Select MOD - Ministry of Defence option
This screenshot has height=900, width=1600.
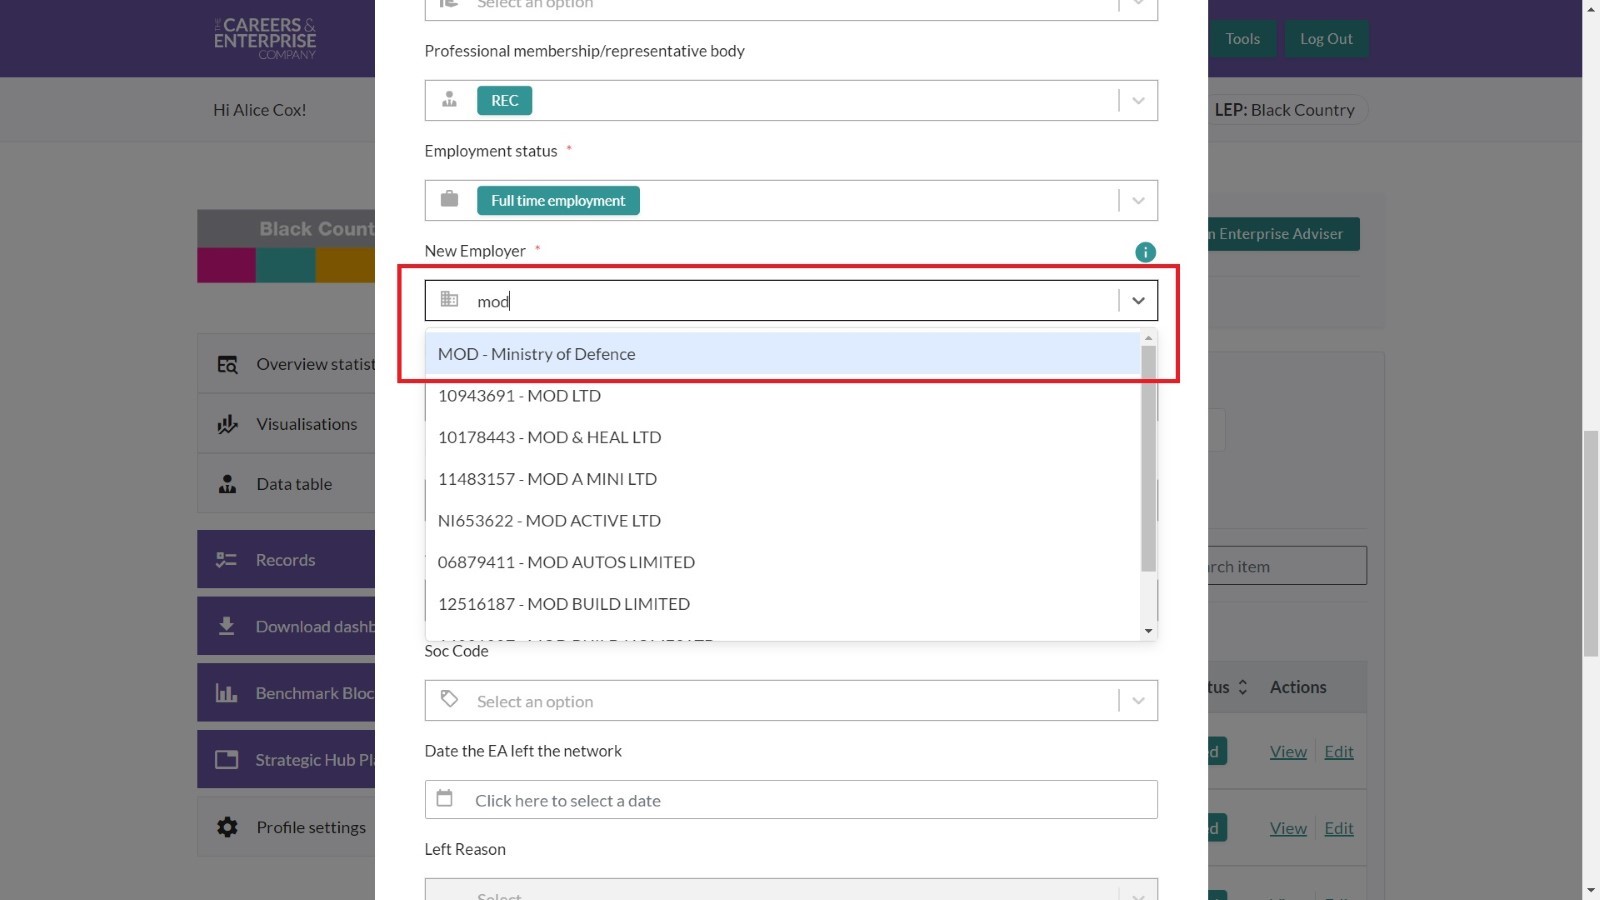point(782,354)
